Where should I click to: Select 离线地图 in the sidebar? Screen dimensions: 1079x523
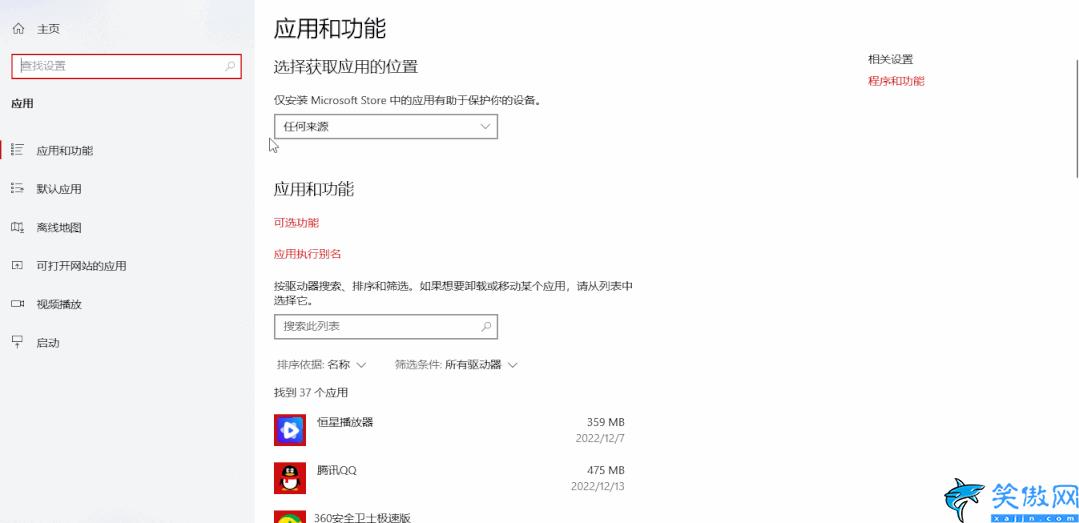coord(59,228)
